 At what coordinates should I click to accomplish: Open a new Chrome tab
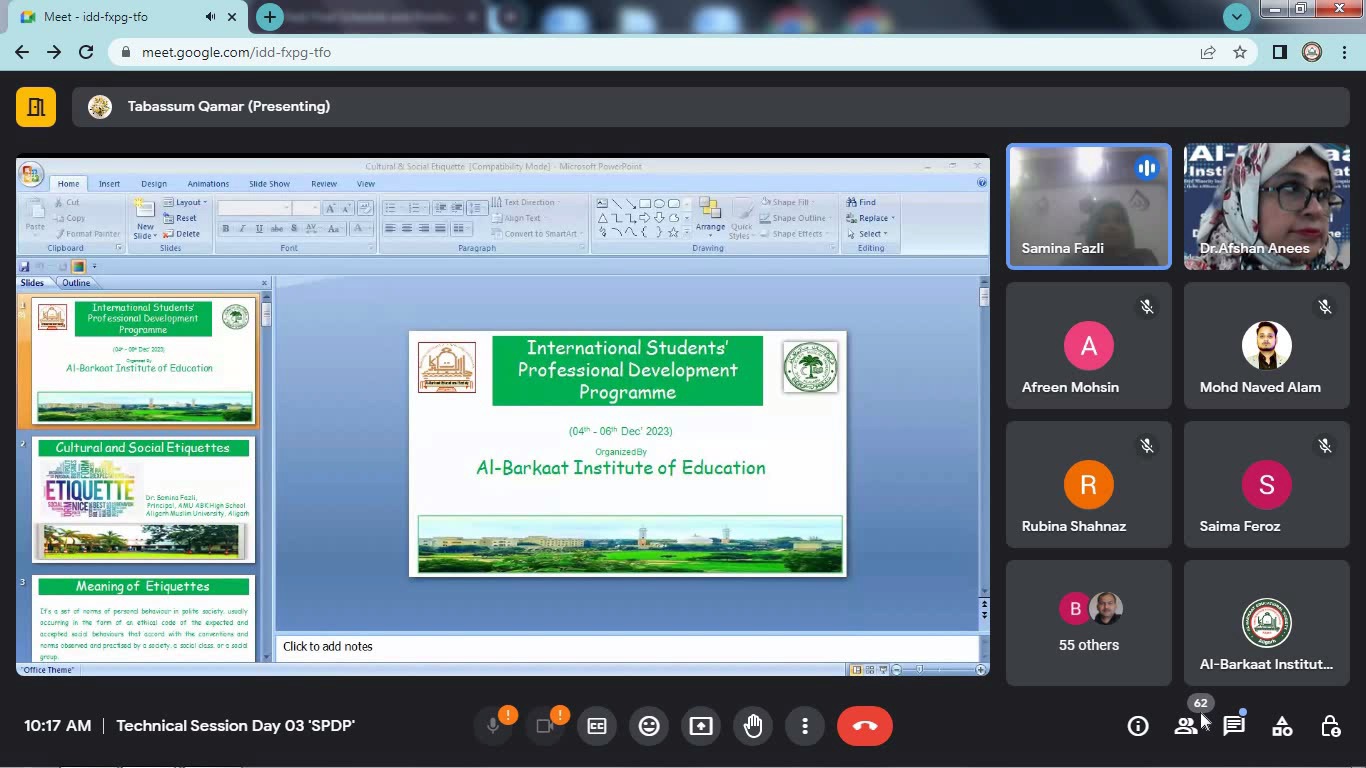[269, 17]
